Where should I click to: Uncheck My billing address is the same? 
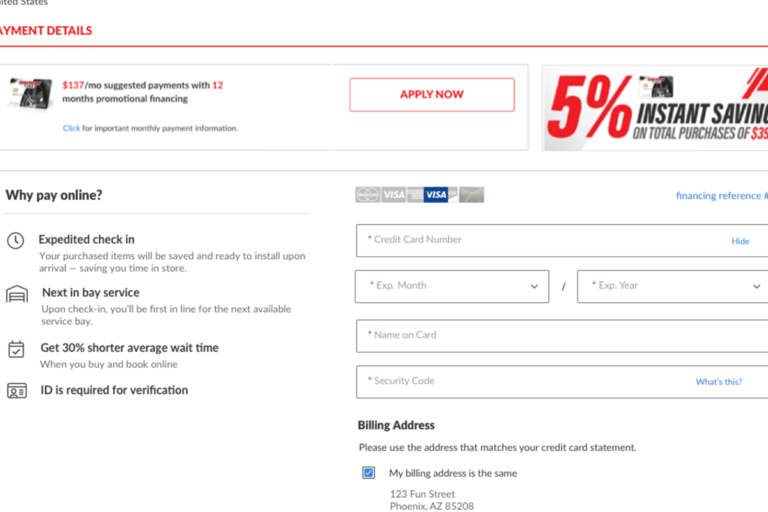[x=368, y=473]
